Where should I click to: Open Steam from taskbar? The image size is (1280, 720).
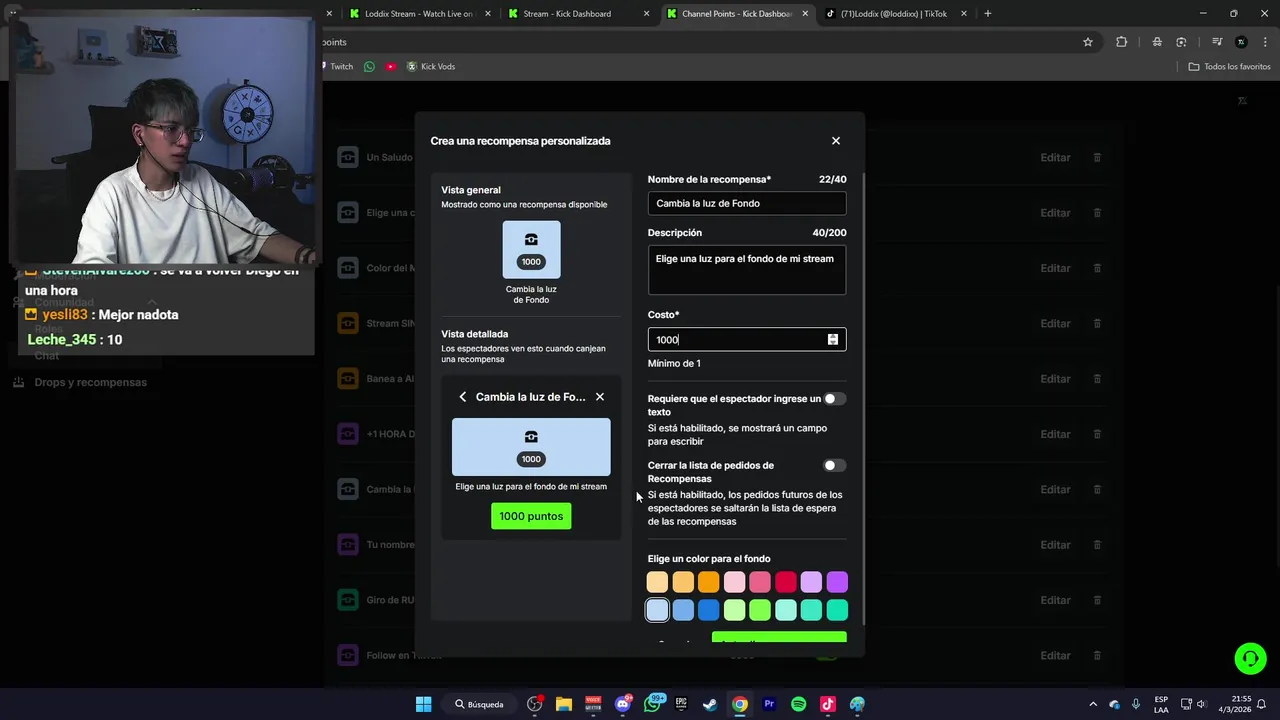pos(710,704)
